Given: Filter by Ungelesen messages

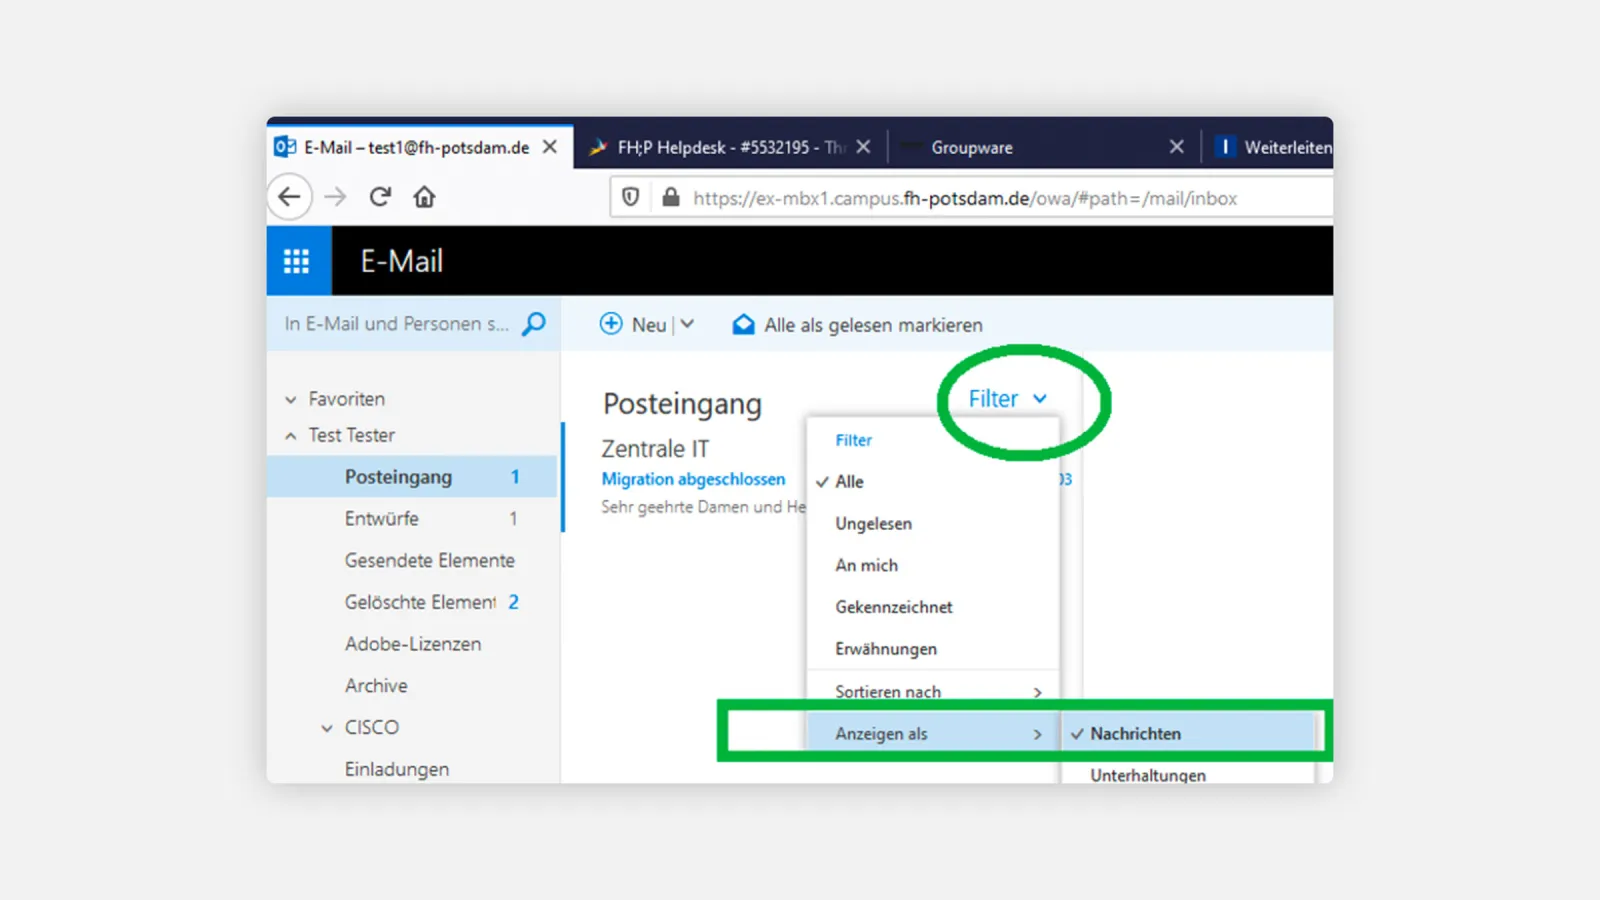Looking at the screenshot, I should [x=873, y=524].
